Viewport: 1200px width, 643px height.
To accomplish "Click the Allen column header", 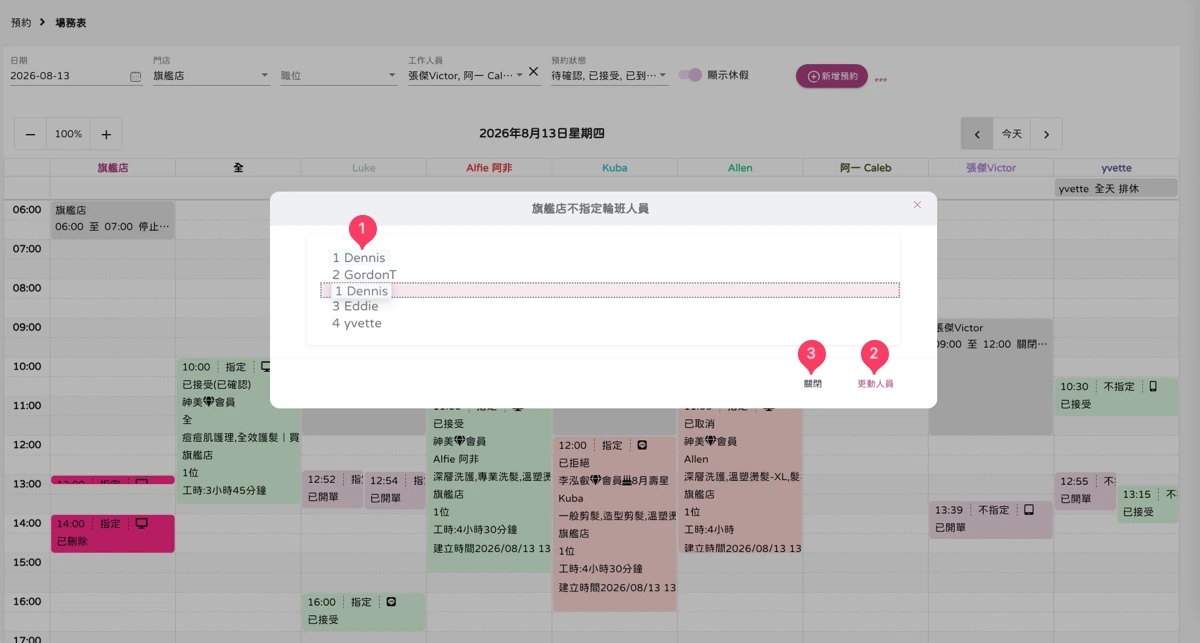I will pyautogui.click(x=740, y=168).
